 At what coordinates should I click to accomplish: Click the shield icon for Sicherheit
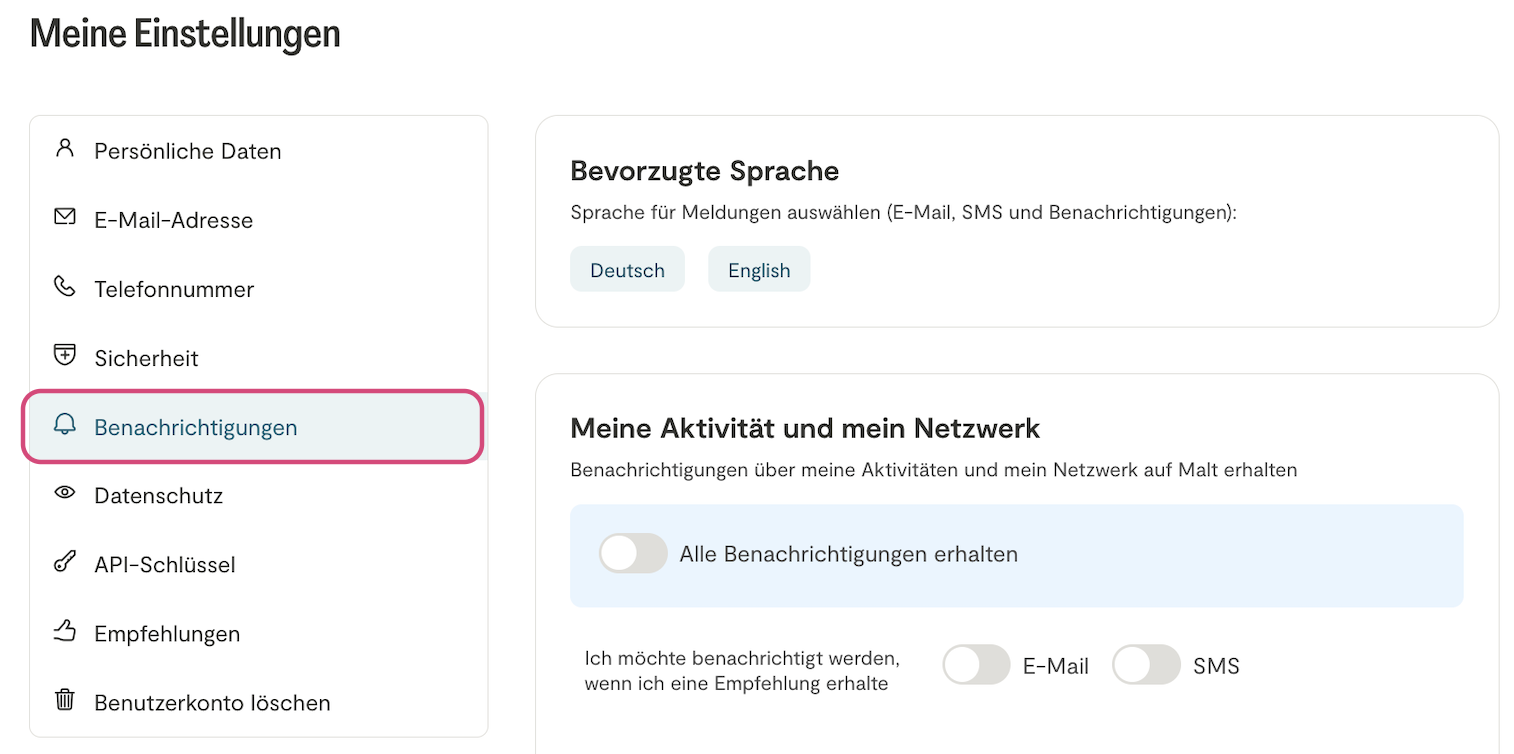pos(65,356)
